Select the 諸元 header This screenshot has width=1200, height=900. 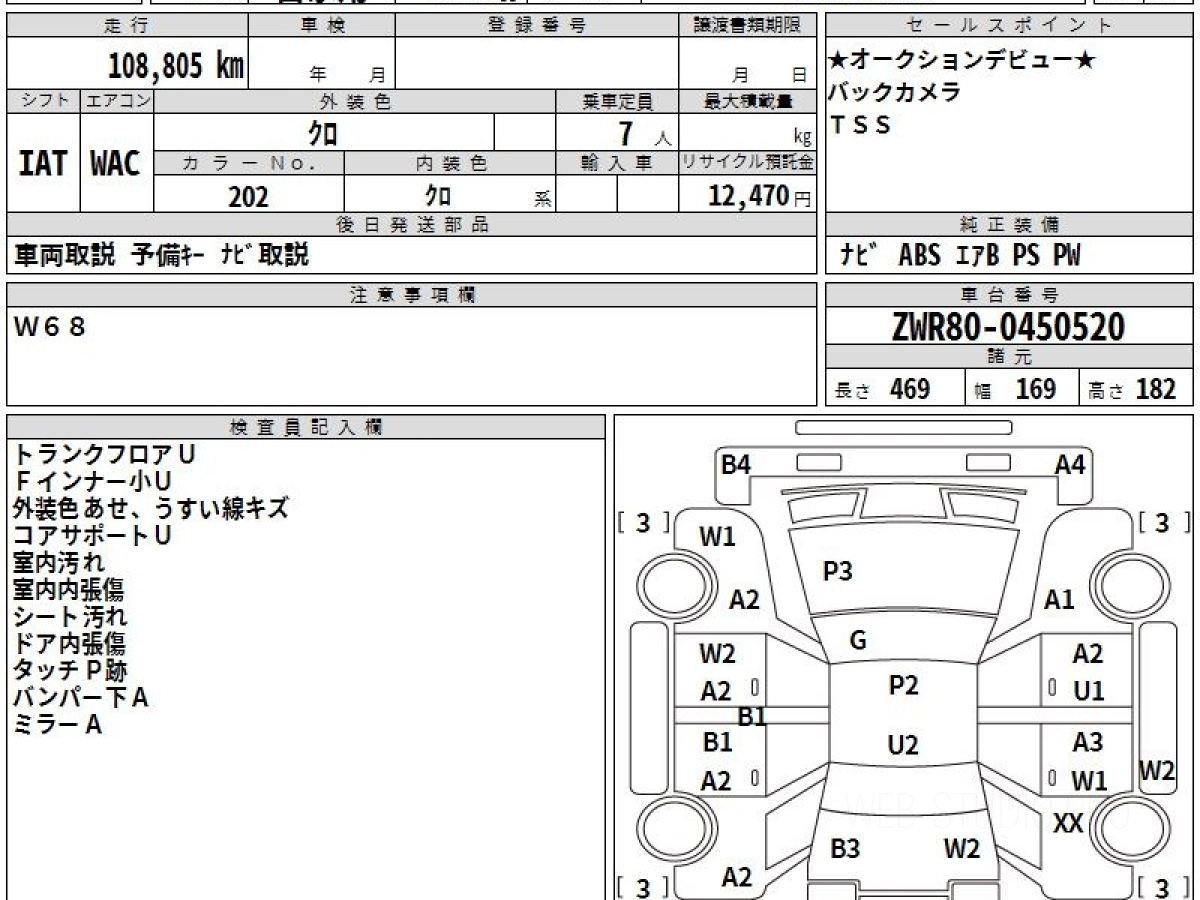click(1010, 357)
